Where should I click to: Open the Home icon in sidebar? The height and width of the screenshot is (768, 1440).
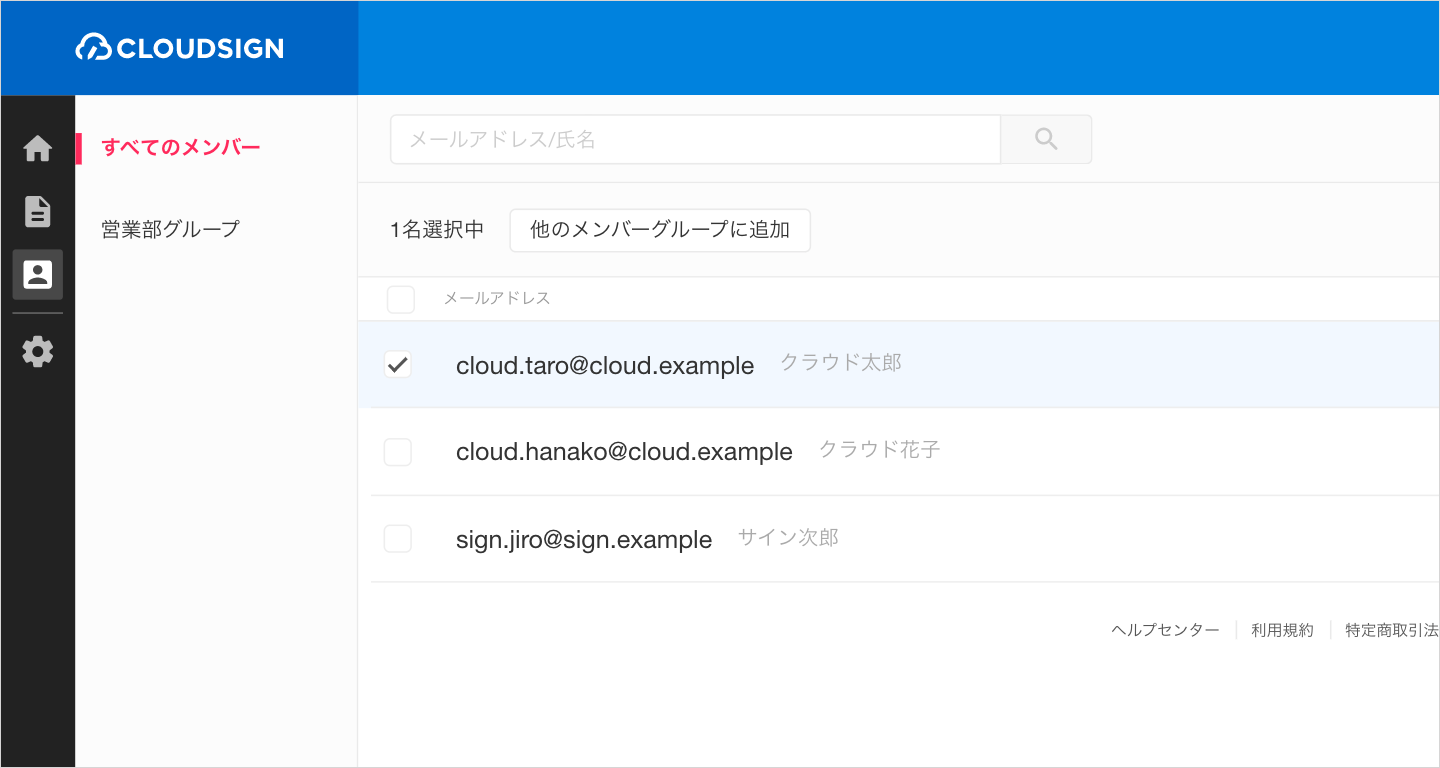click(x=38, y=149)
